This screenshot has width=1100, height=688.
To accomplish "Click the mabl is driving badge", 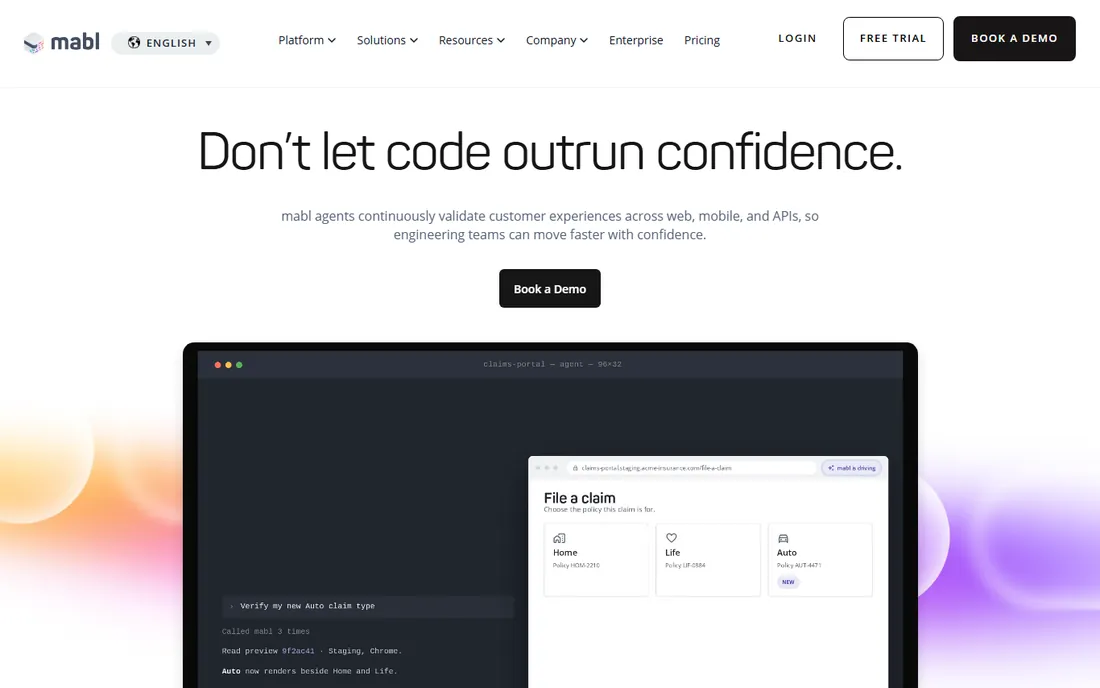I will [852, 468].
